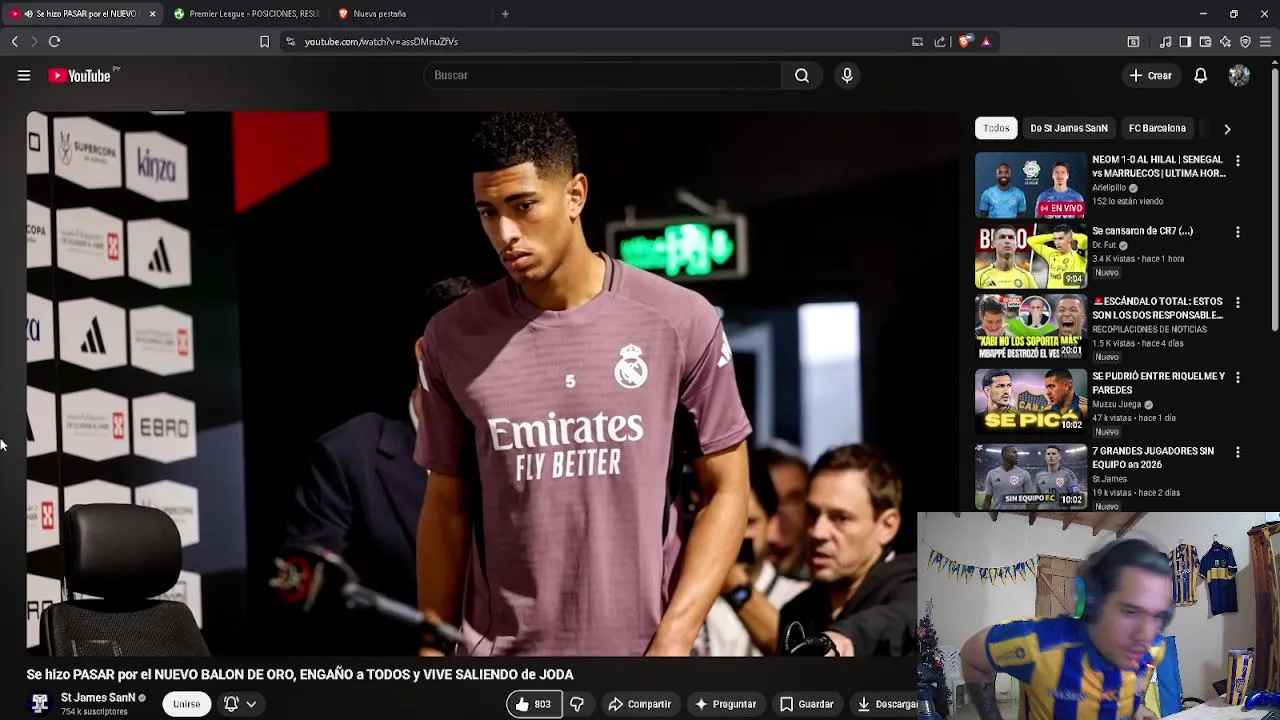This screenshot has height=720, width=1280.
Task: Click the page vertical scrollbar
Action: point(1275,200)
